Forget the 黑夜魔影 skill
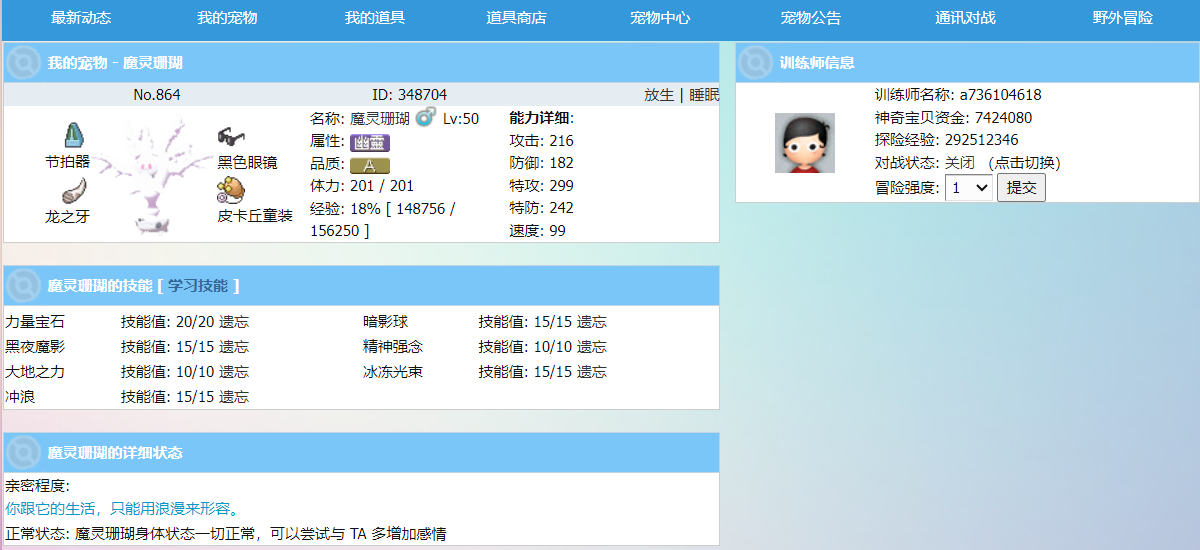The height and width of the screenshot is (550, 1200). coord(234,347)
